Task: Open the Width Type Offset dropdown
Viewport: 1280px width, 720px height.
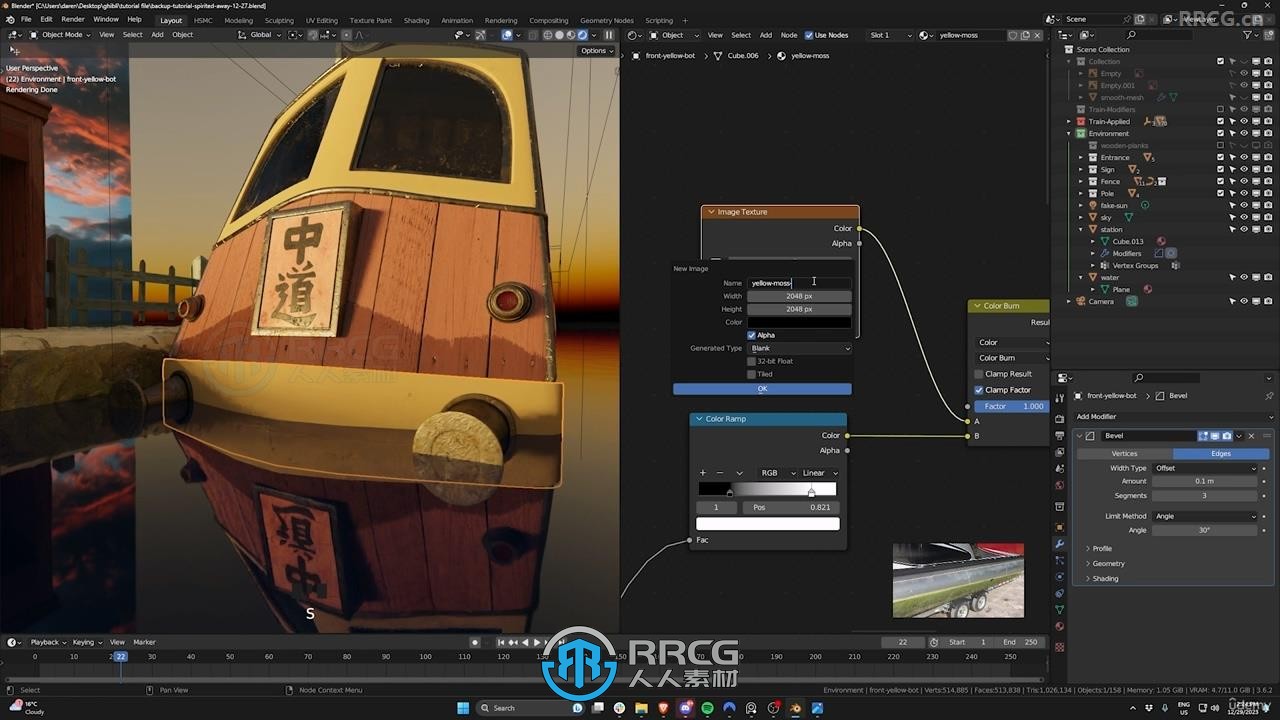Action: pos(1204,468)
